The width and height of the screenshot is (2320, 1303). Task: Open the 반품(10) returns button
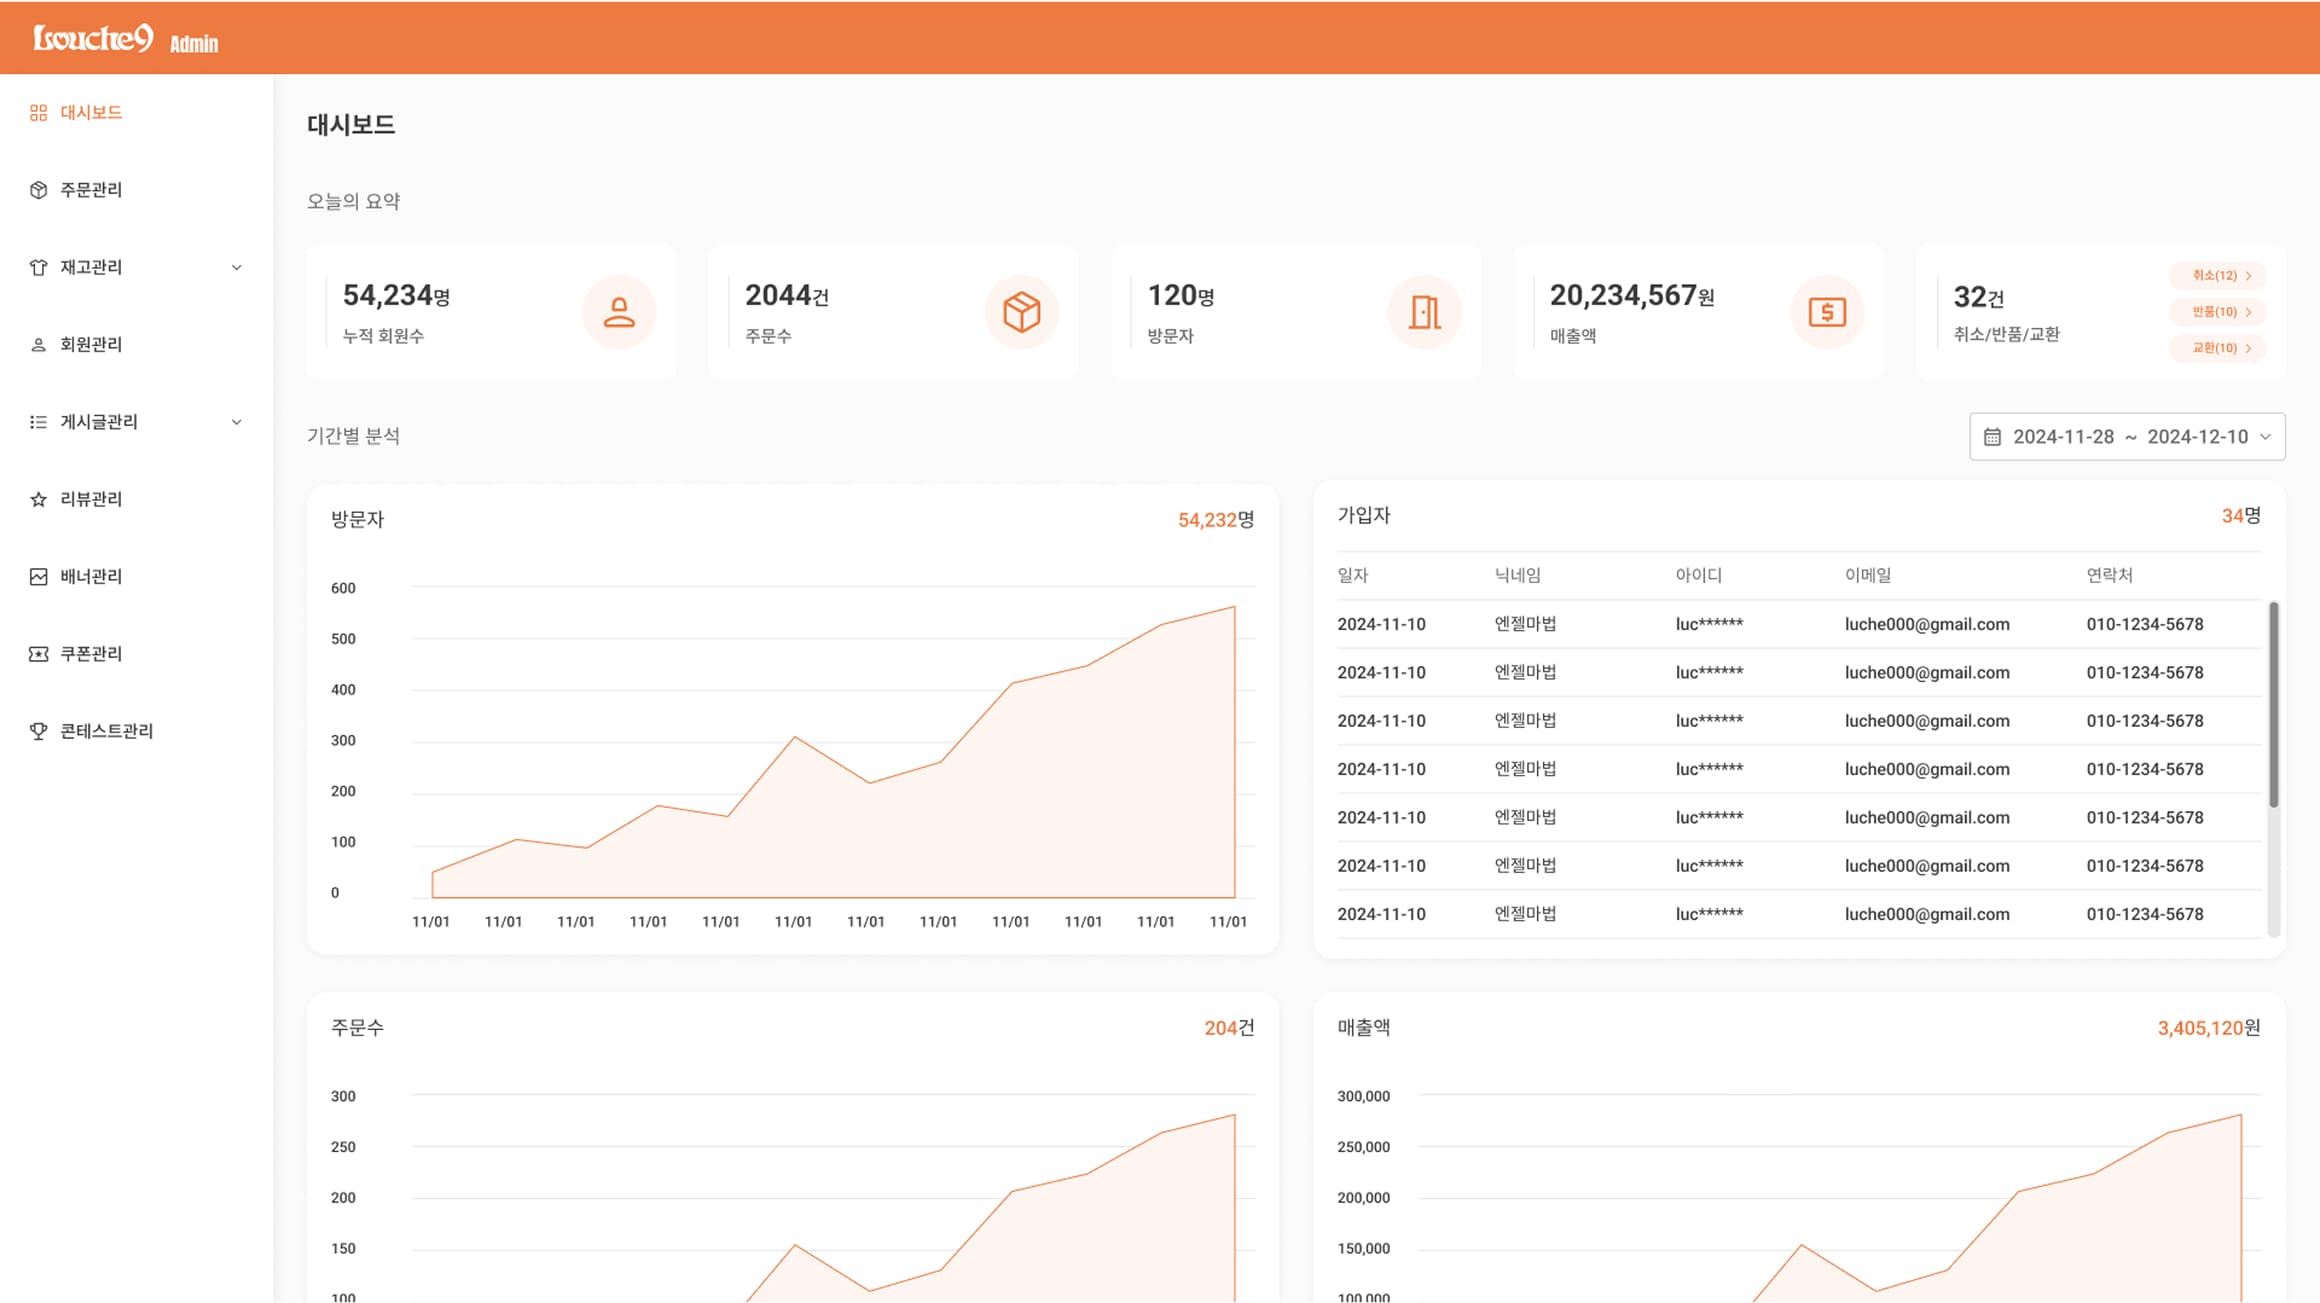tap(2218, 312)
